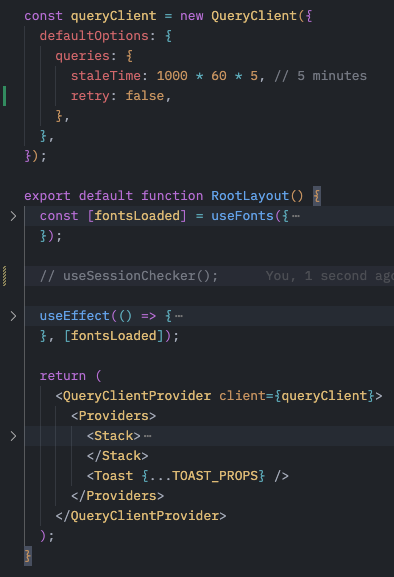Click the QueryClient constructor name
The image size is (394, 577).
(x=254, y=16)
